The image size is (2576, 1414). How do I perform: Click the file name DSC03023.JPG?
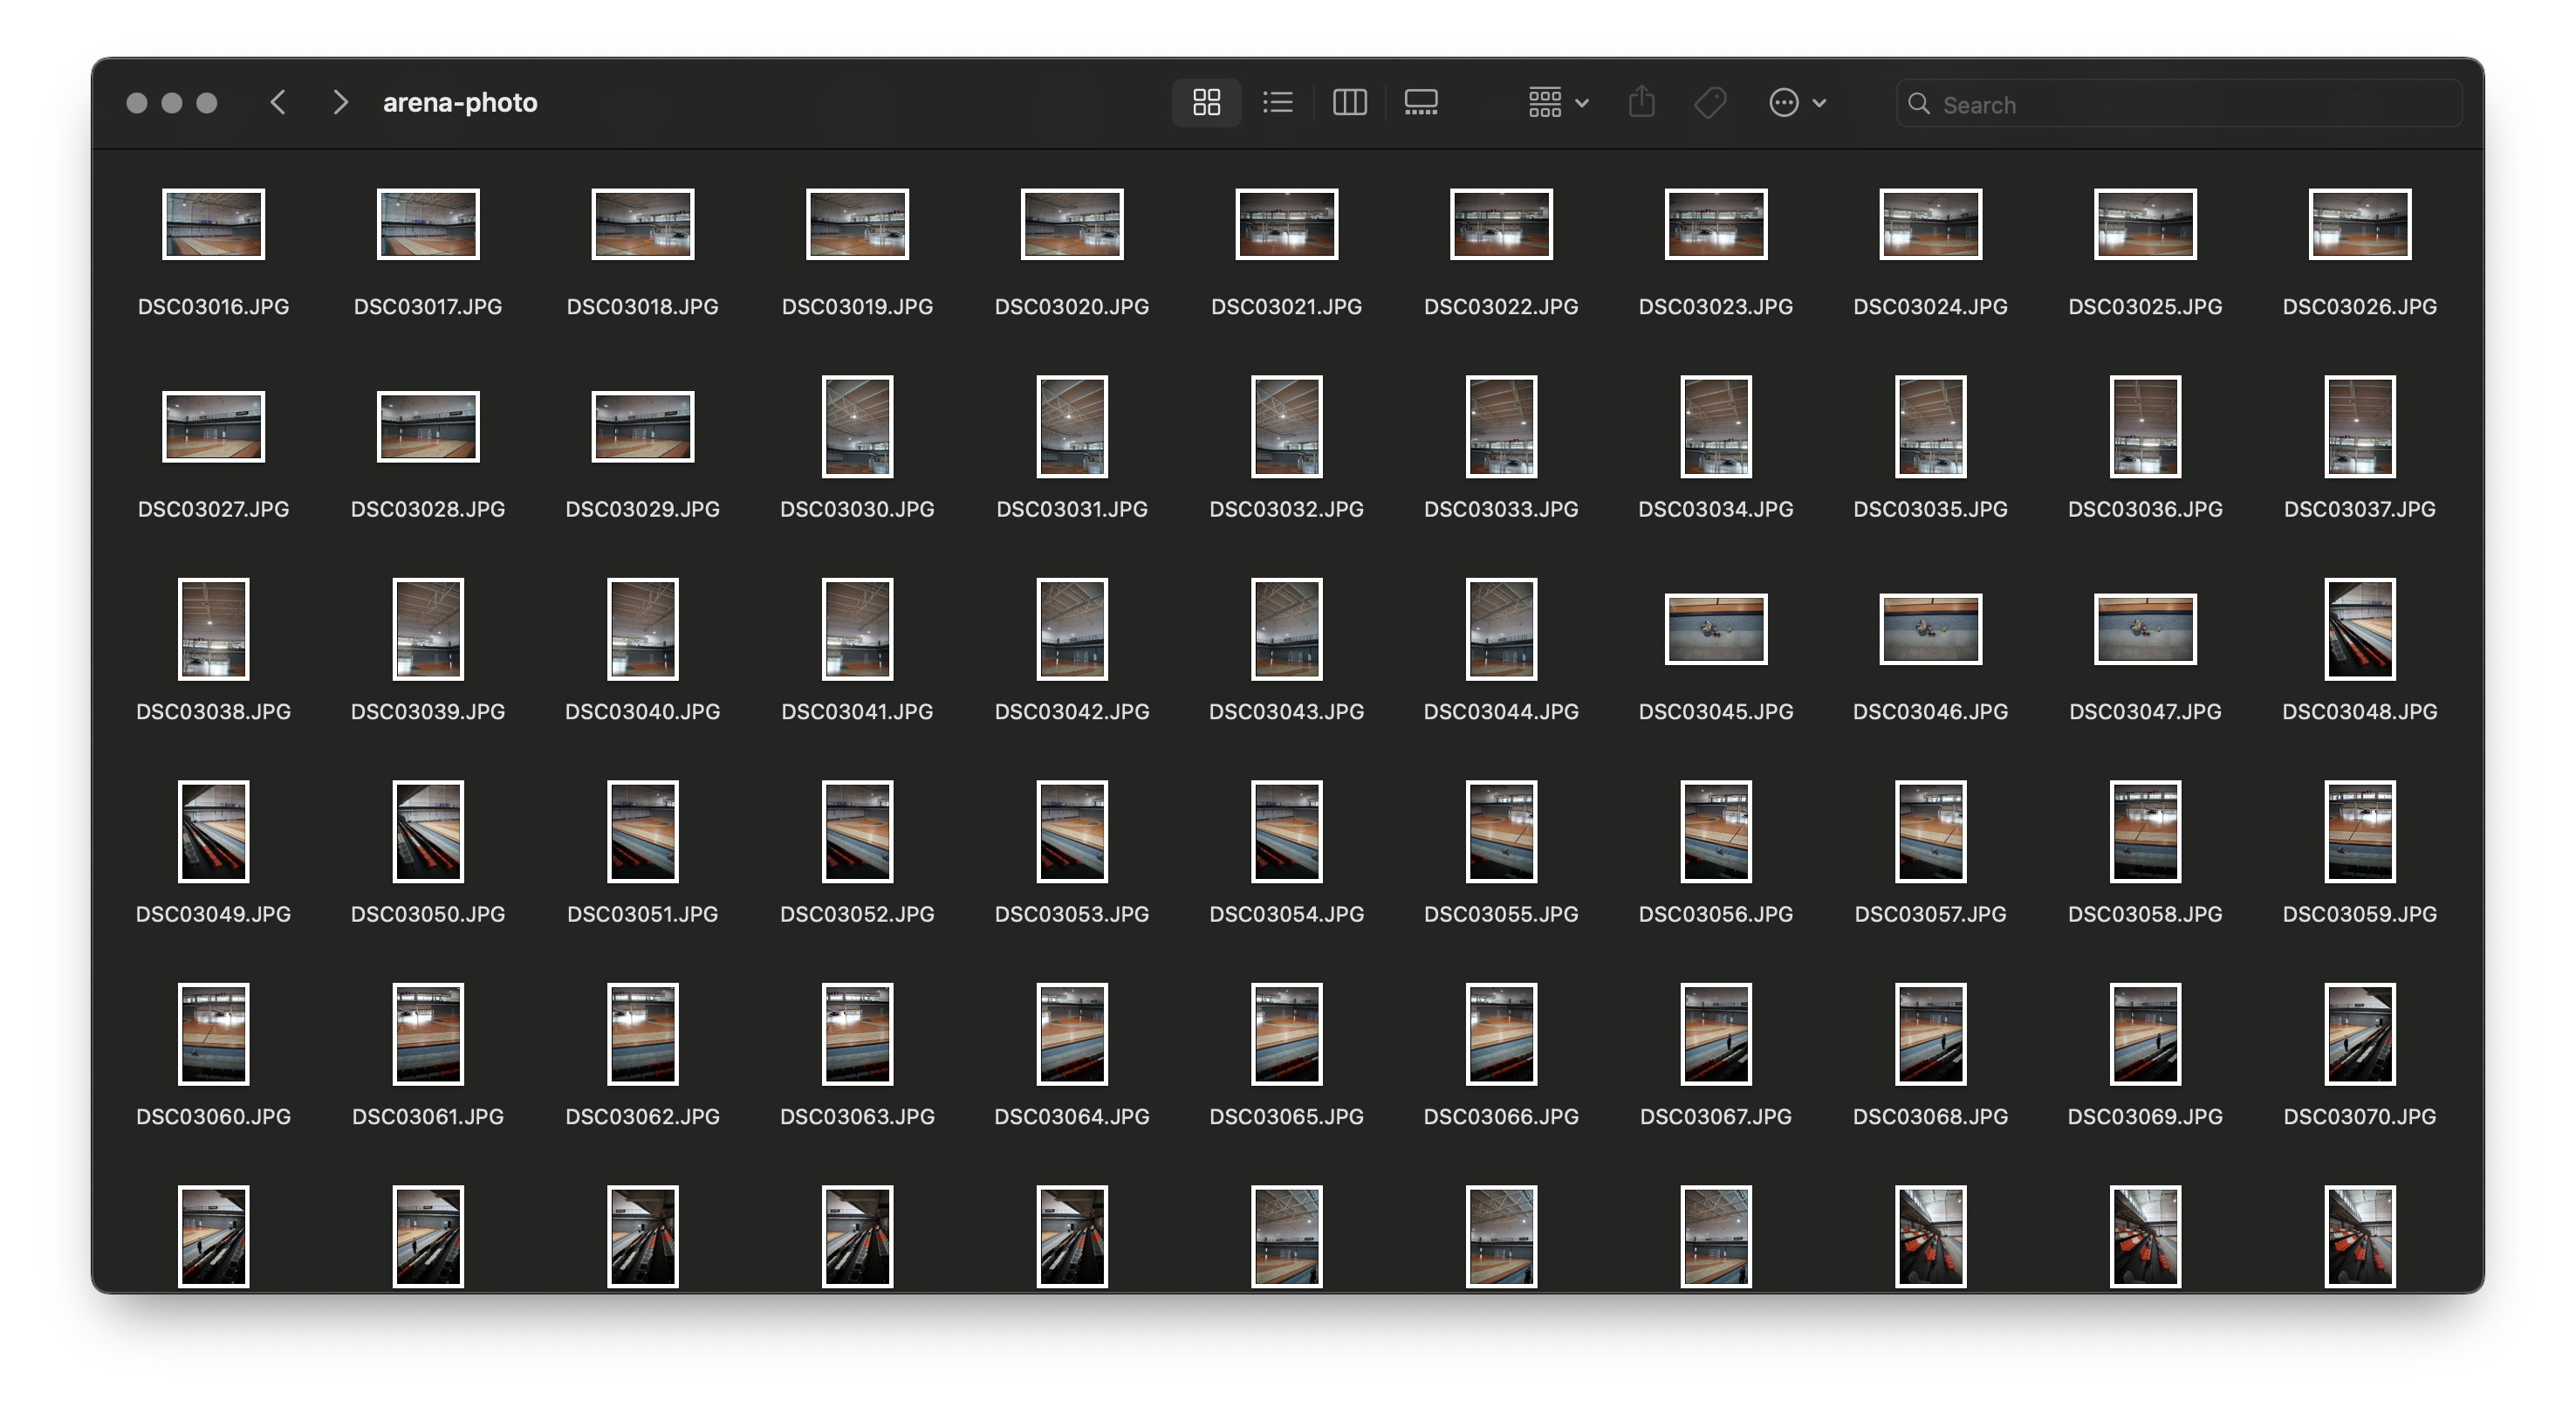[1716, 307]
